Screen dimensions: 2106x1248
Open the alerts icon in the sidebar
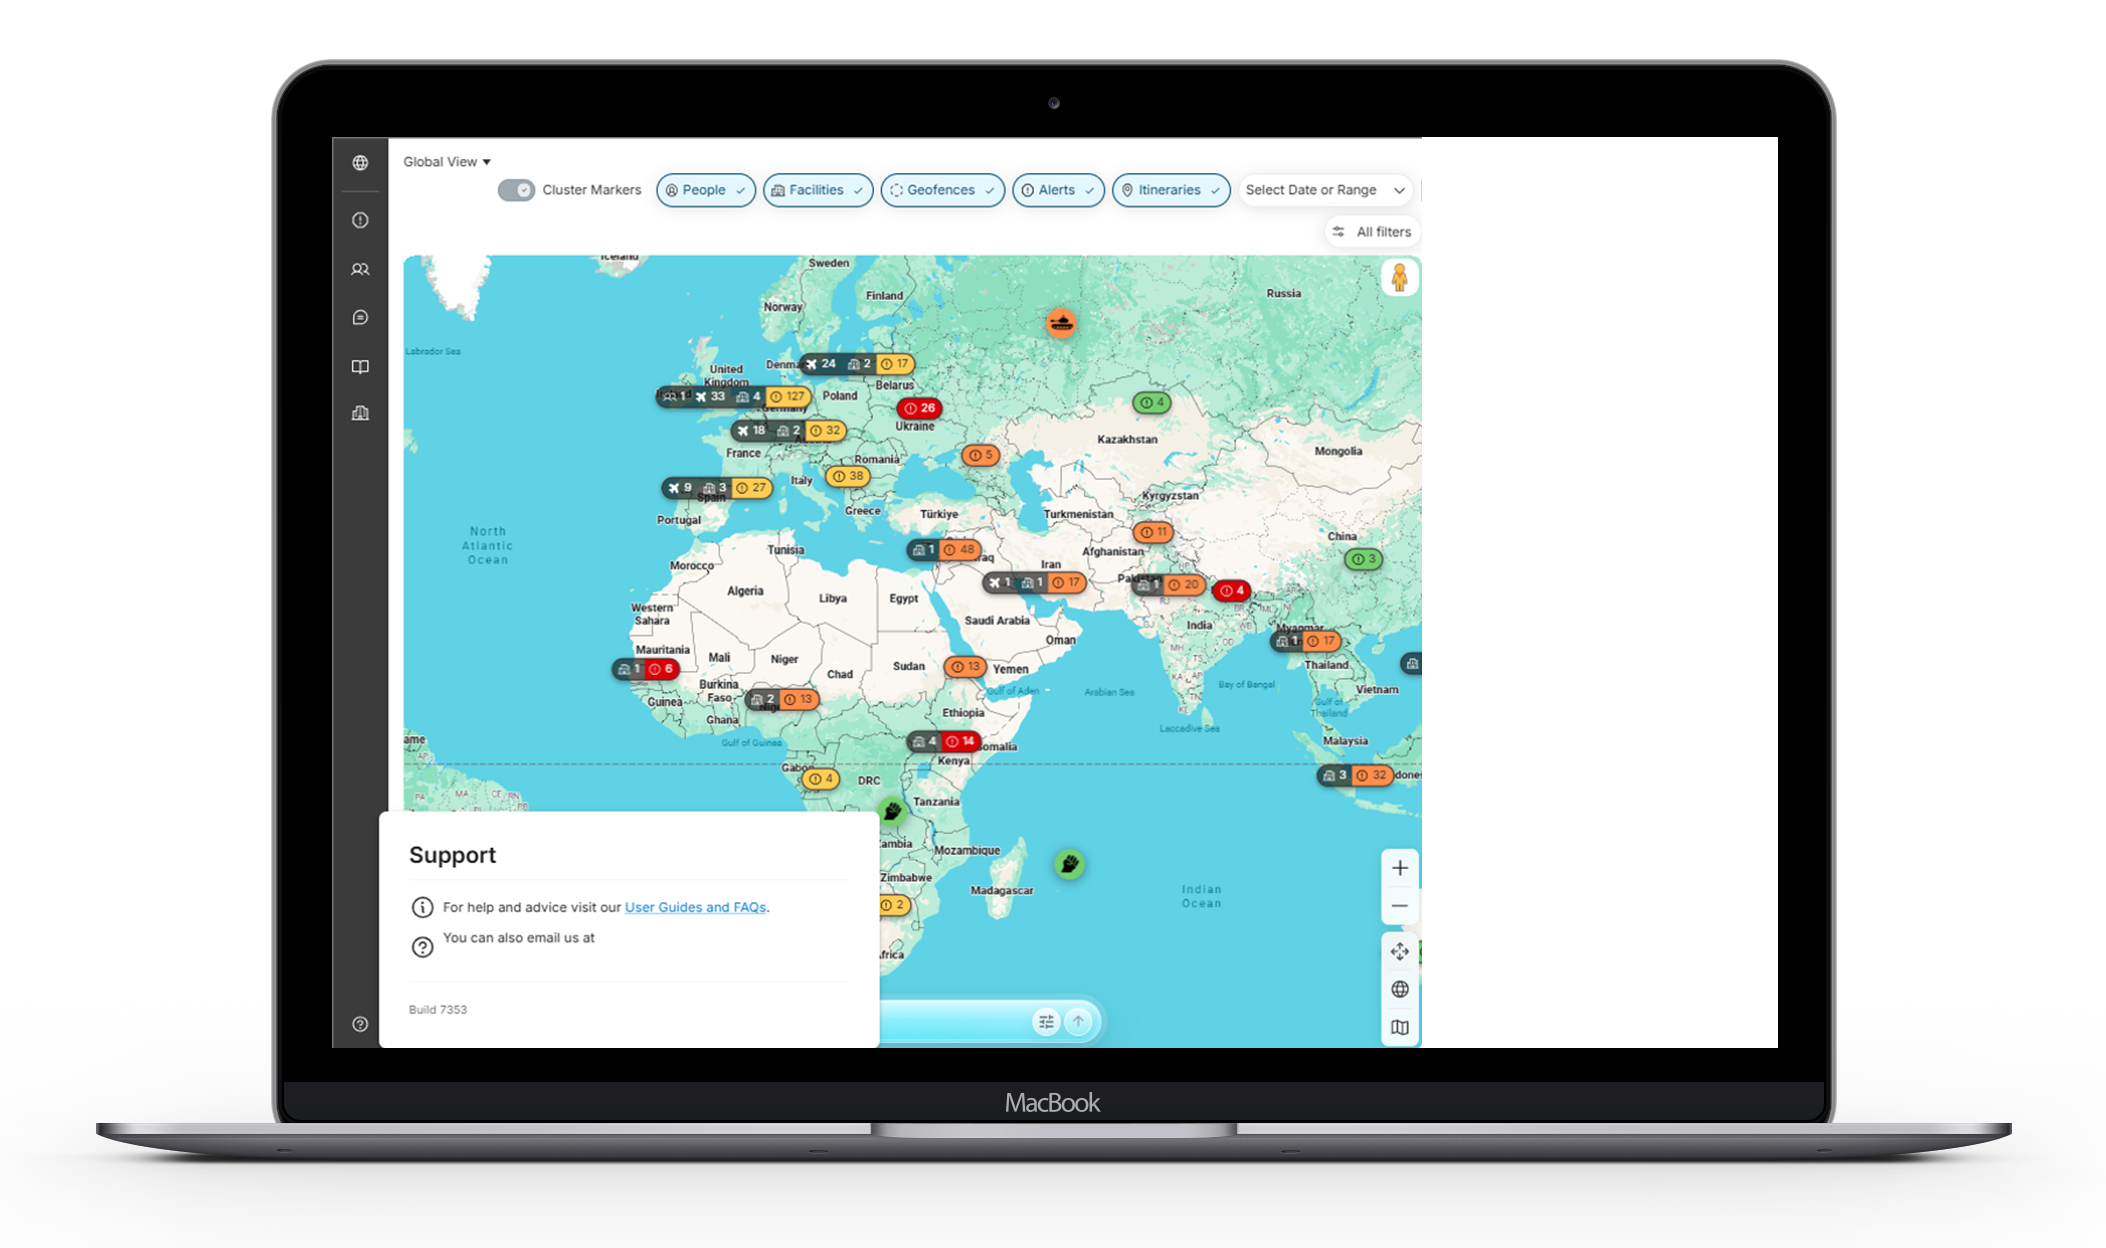(x=360, y=220)
